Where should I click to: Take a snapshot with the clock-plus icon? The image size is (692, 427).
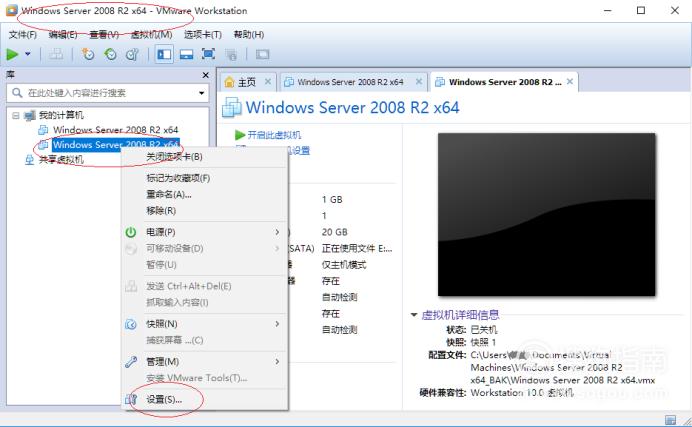coord(88,54)
